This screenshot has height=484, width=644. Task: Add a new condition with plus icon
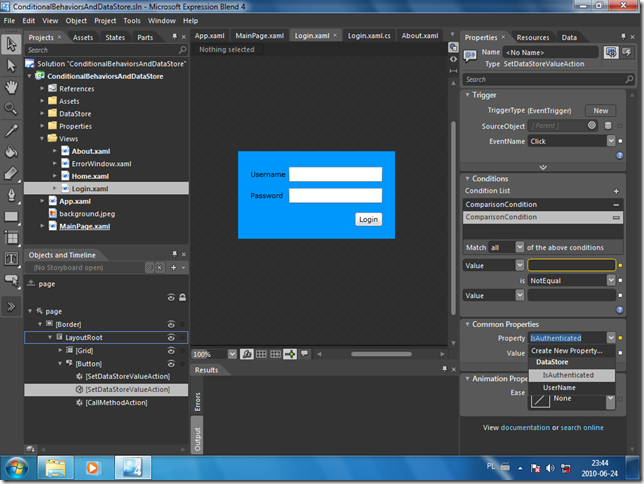point(616,191)
